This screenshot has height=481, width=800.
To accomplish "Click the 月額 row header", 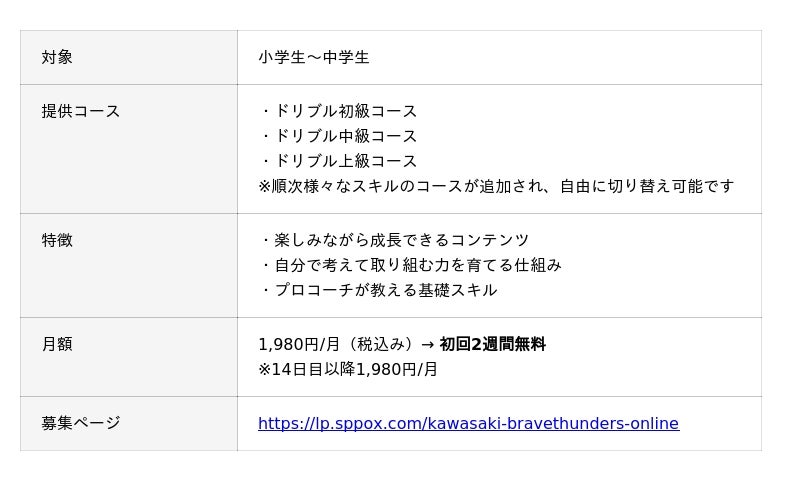I will [x=57, y=344].
